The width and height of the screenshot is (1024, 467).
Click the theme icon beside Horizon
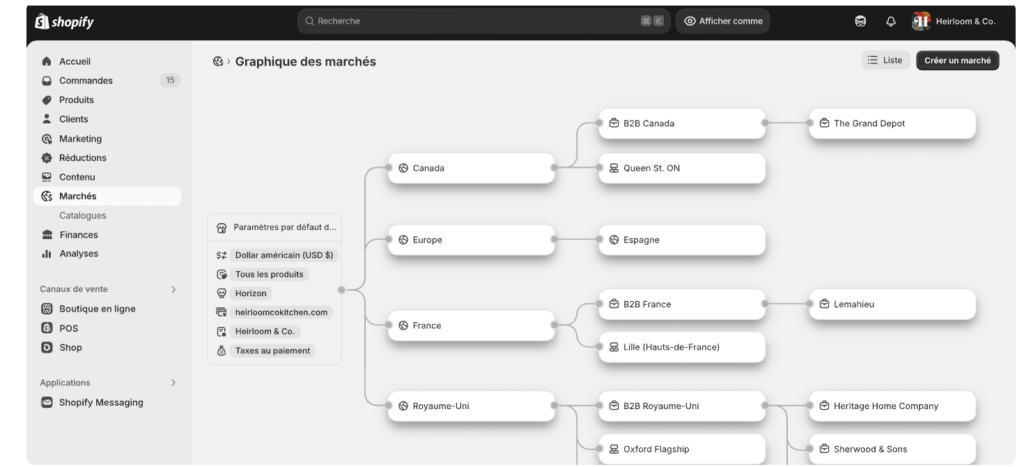click(x=221, y=293)
